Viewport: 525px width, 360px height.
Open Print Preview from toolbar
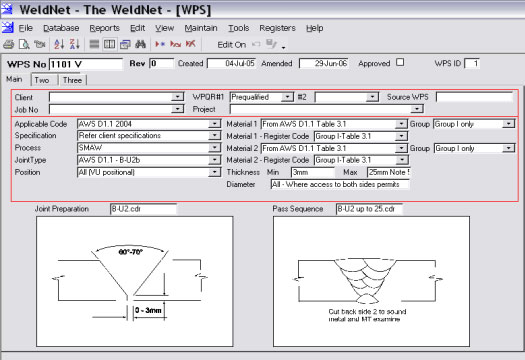click(24, 44)
